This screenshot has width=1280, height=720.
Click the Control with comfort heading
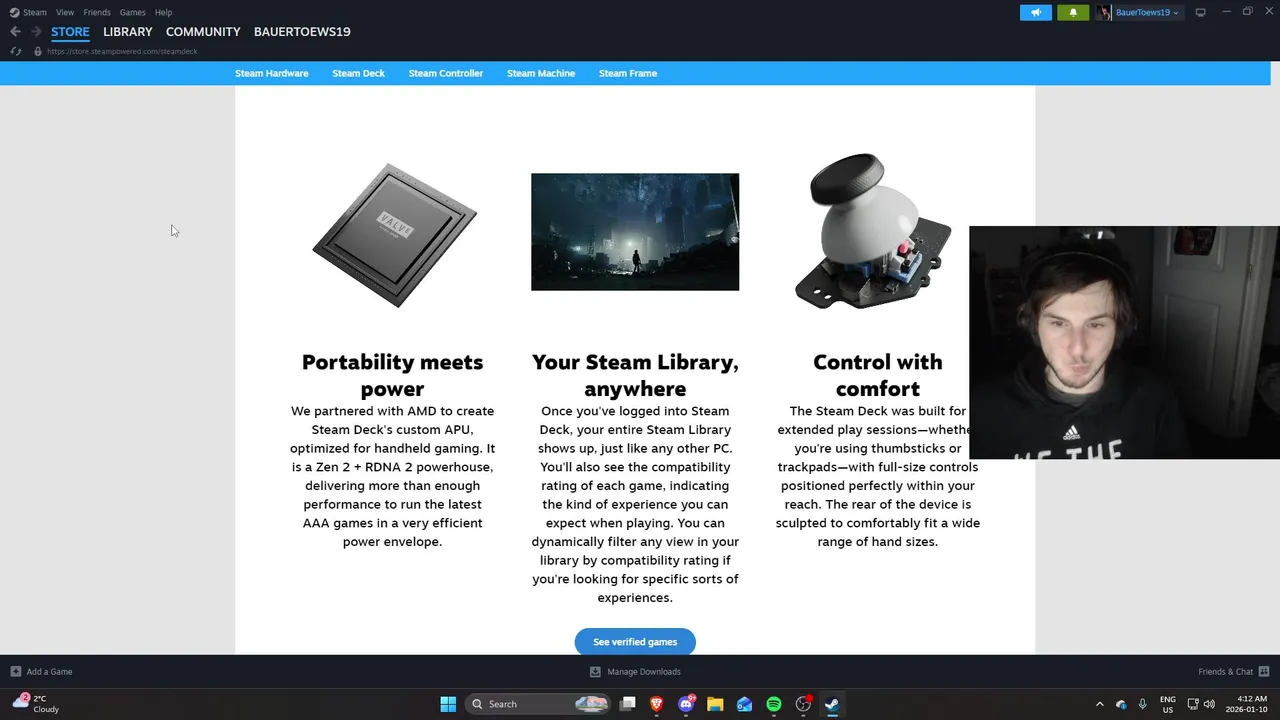point(878,375)
